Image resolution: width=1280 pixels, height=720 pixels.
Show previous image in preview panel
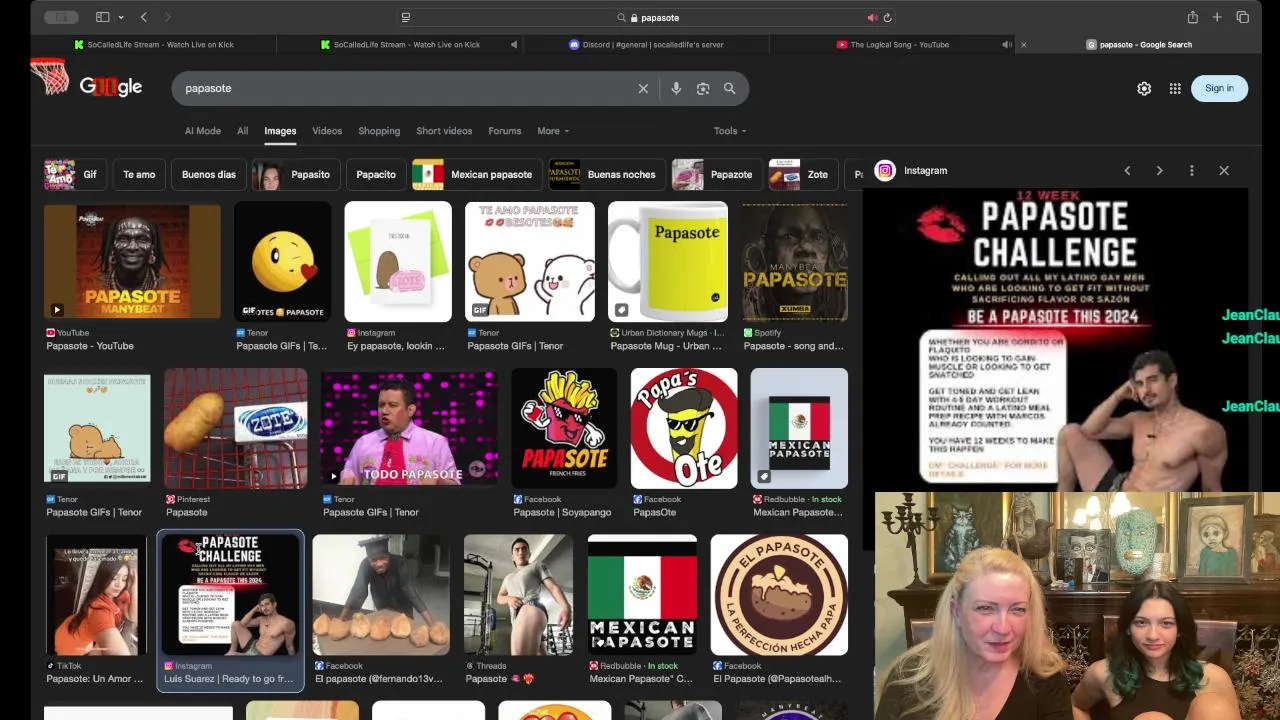pos(1127,171)
